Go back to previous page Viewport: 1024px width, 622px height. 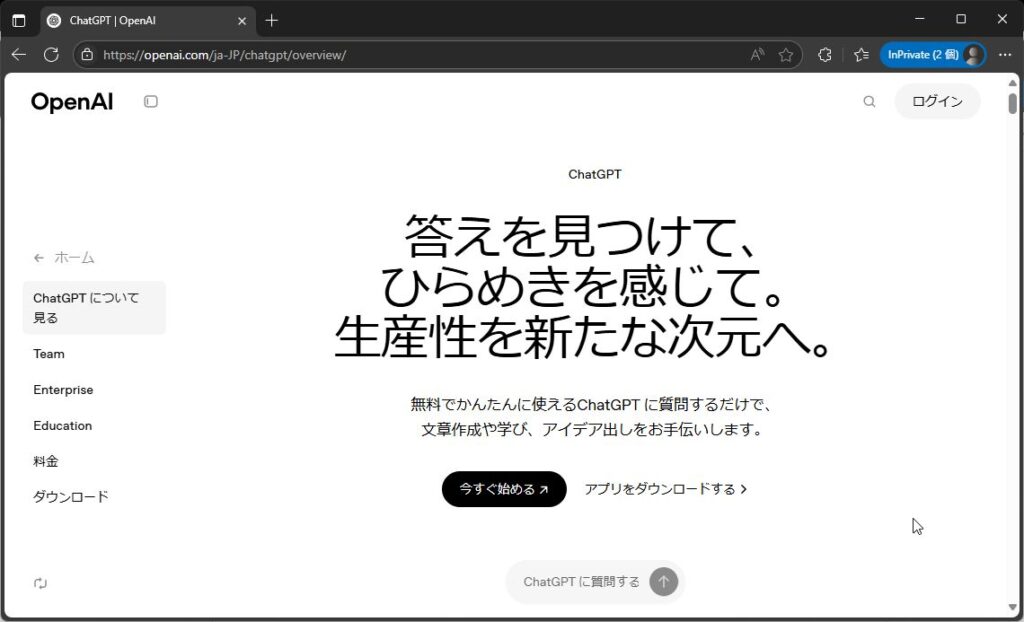click(19, 55)
